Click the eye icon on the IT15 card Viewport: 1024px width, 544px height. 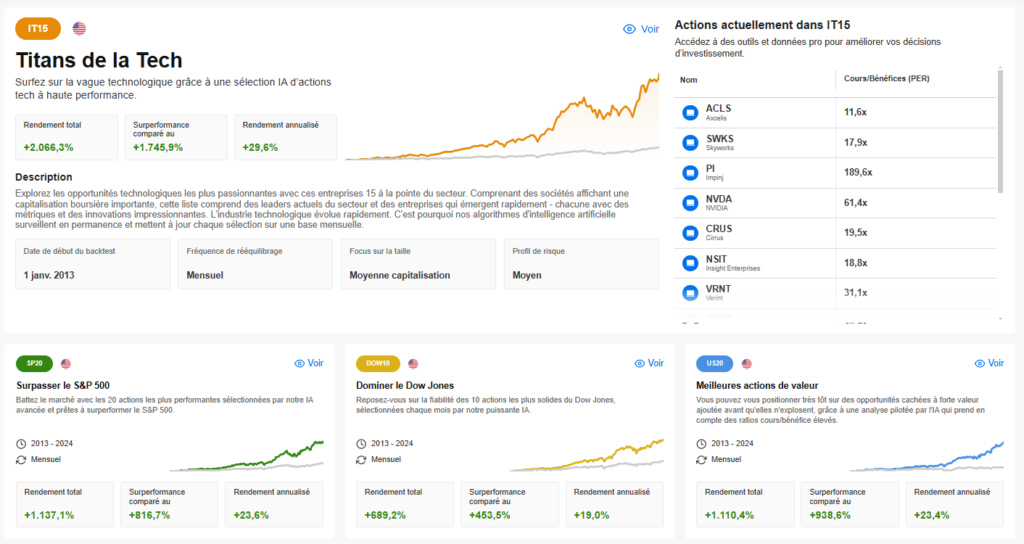point(629,30)
